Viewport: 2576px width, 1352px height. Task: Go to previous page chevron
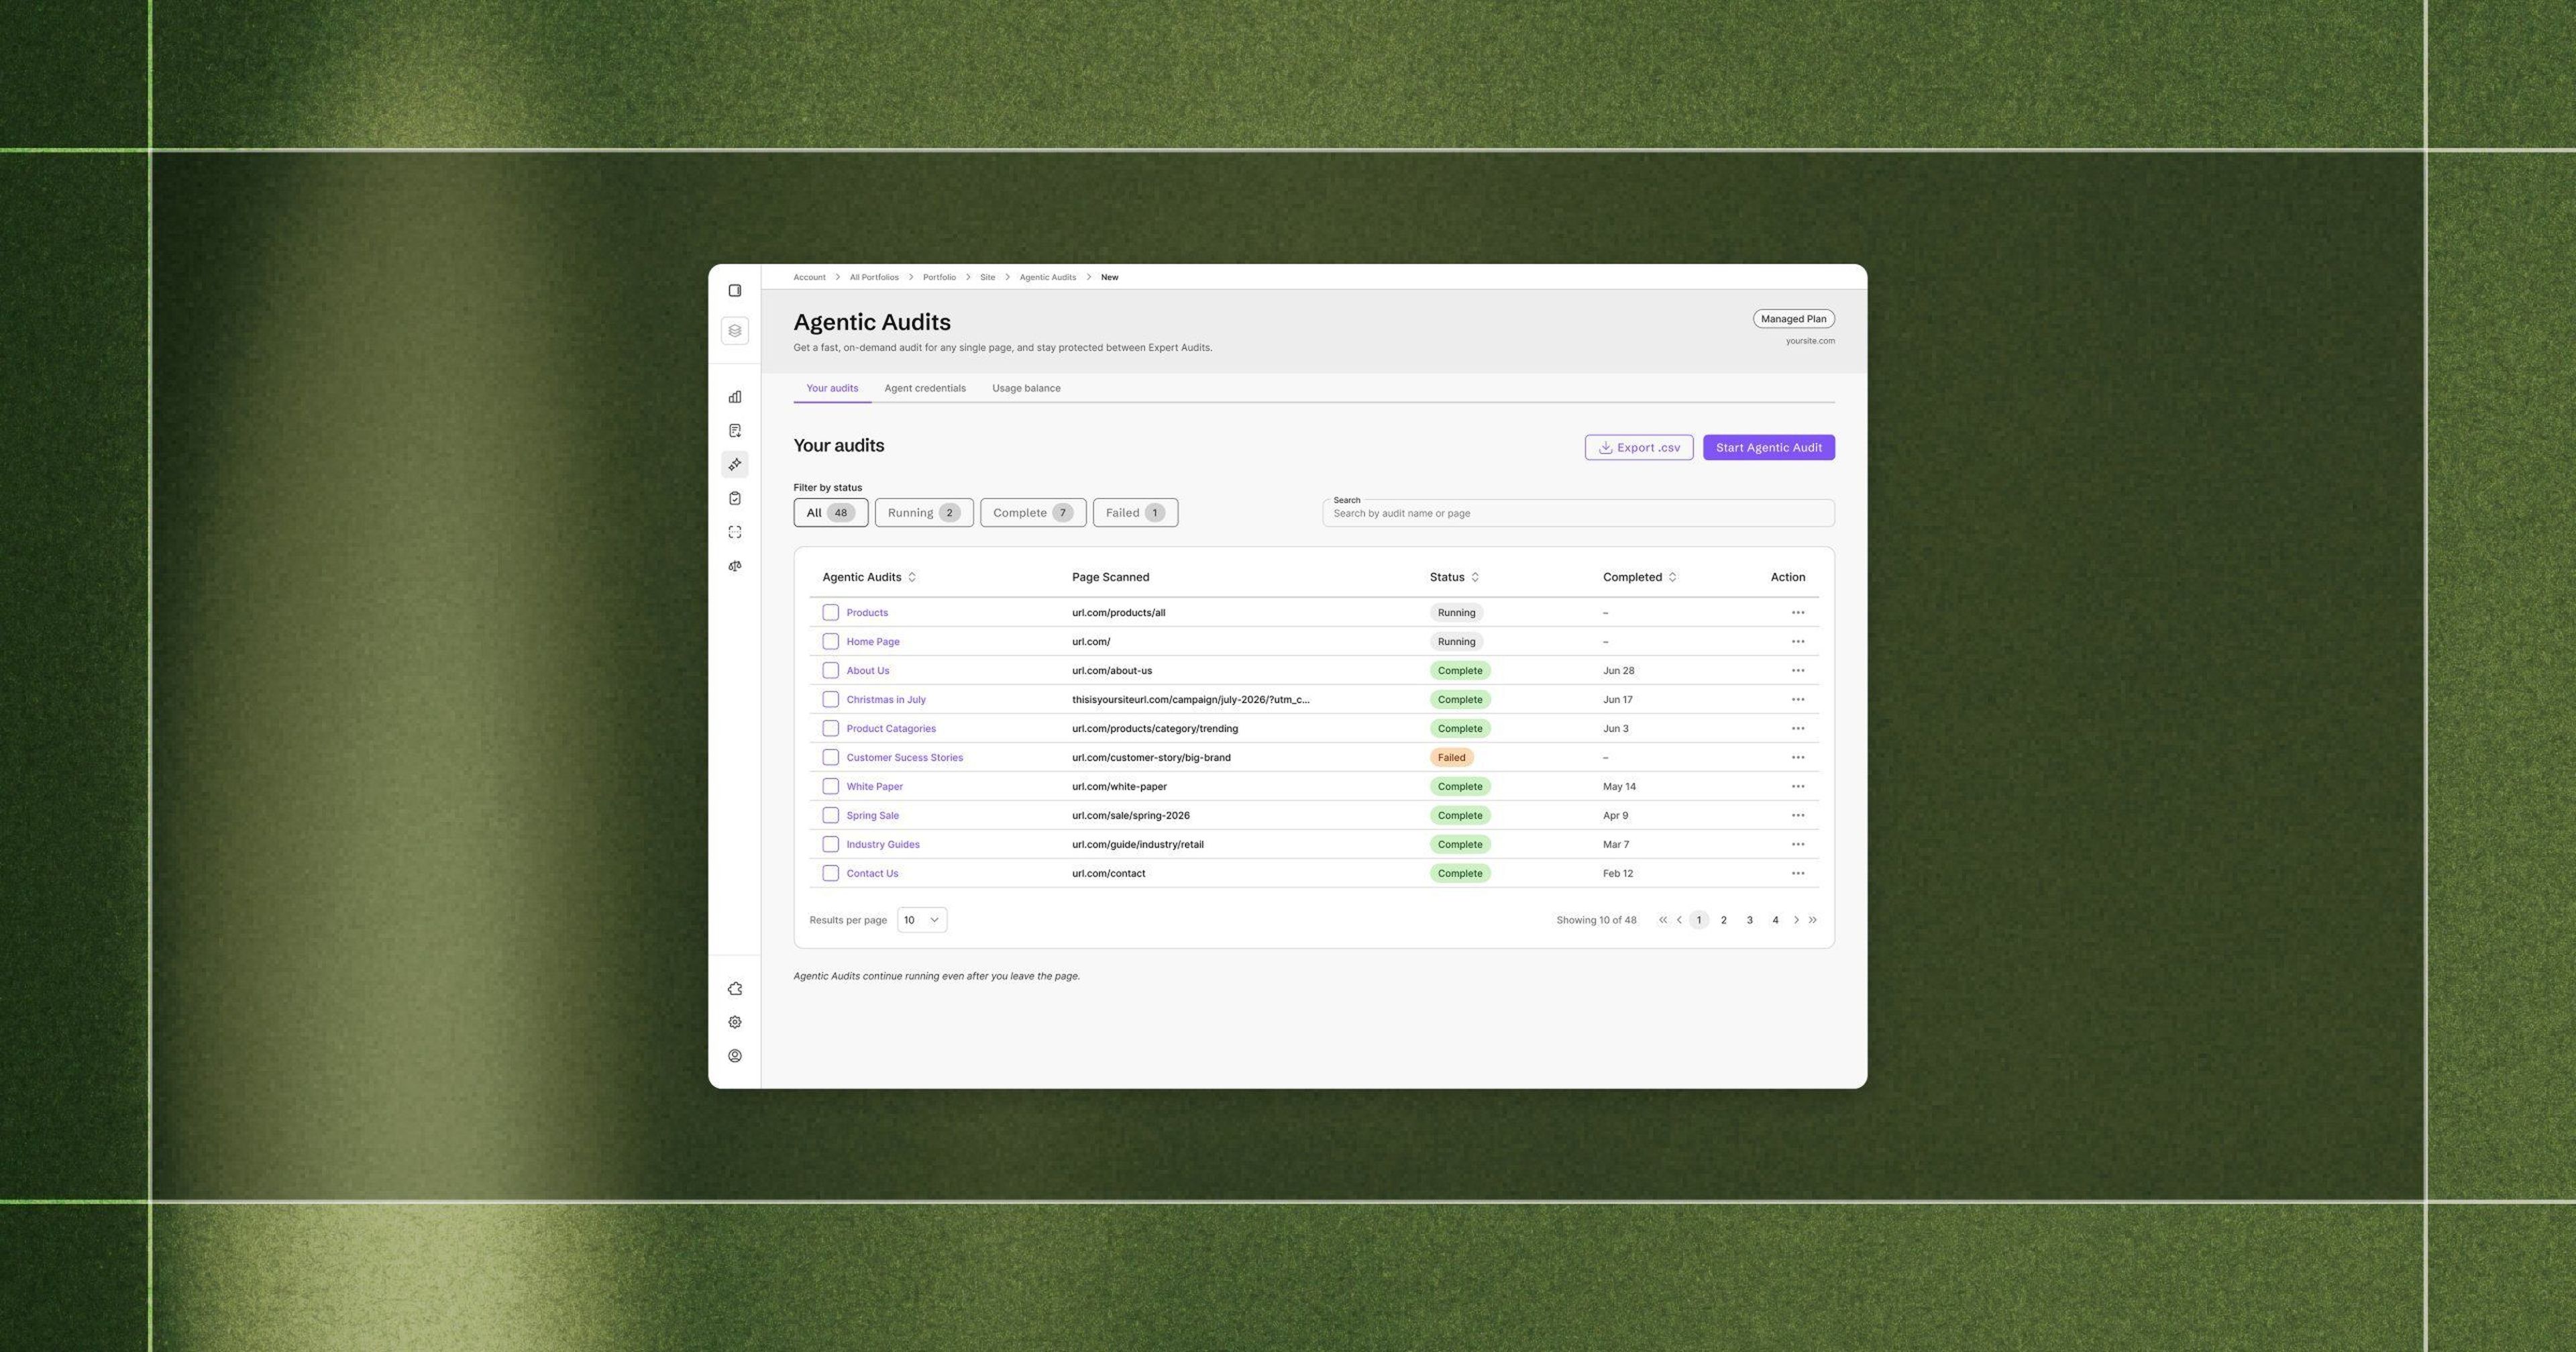(1679, 920)
